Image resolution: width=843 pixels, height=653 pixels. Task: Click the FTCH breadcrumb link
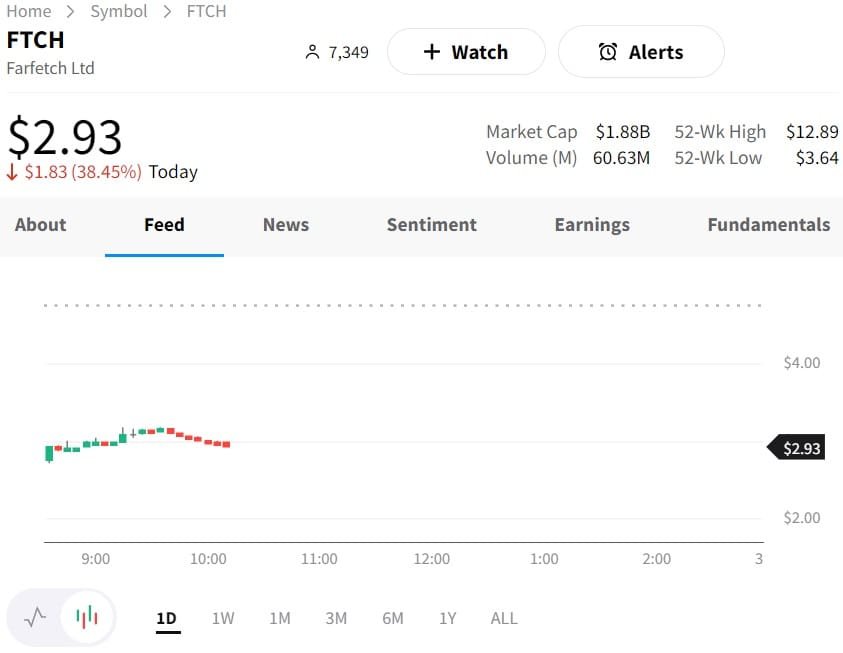(x=206, y=11)
